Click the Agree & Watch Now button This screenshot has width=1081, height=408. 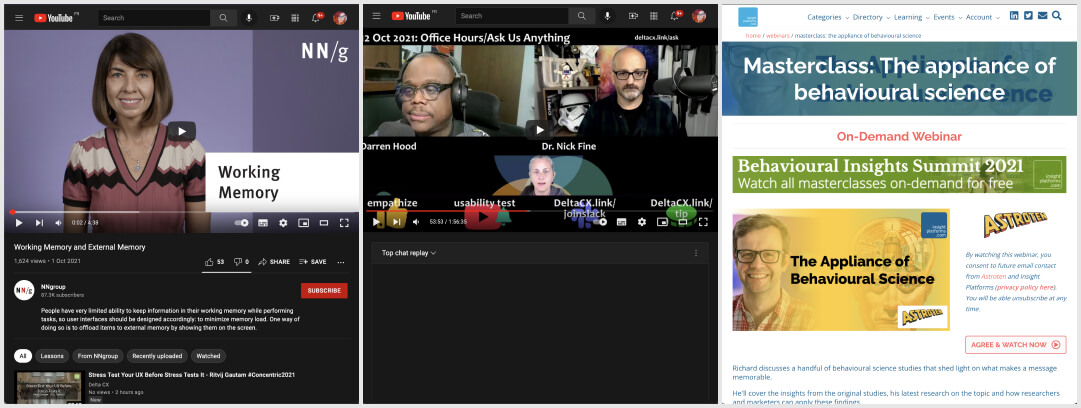(x=1015, y=345)
